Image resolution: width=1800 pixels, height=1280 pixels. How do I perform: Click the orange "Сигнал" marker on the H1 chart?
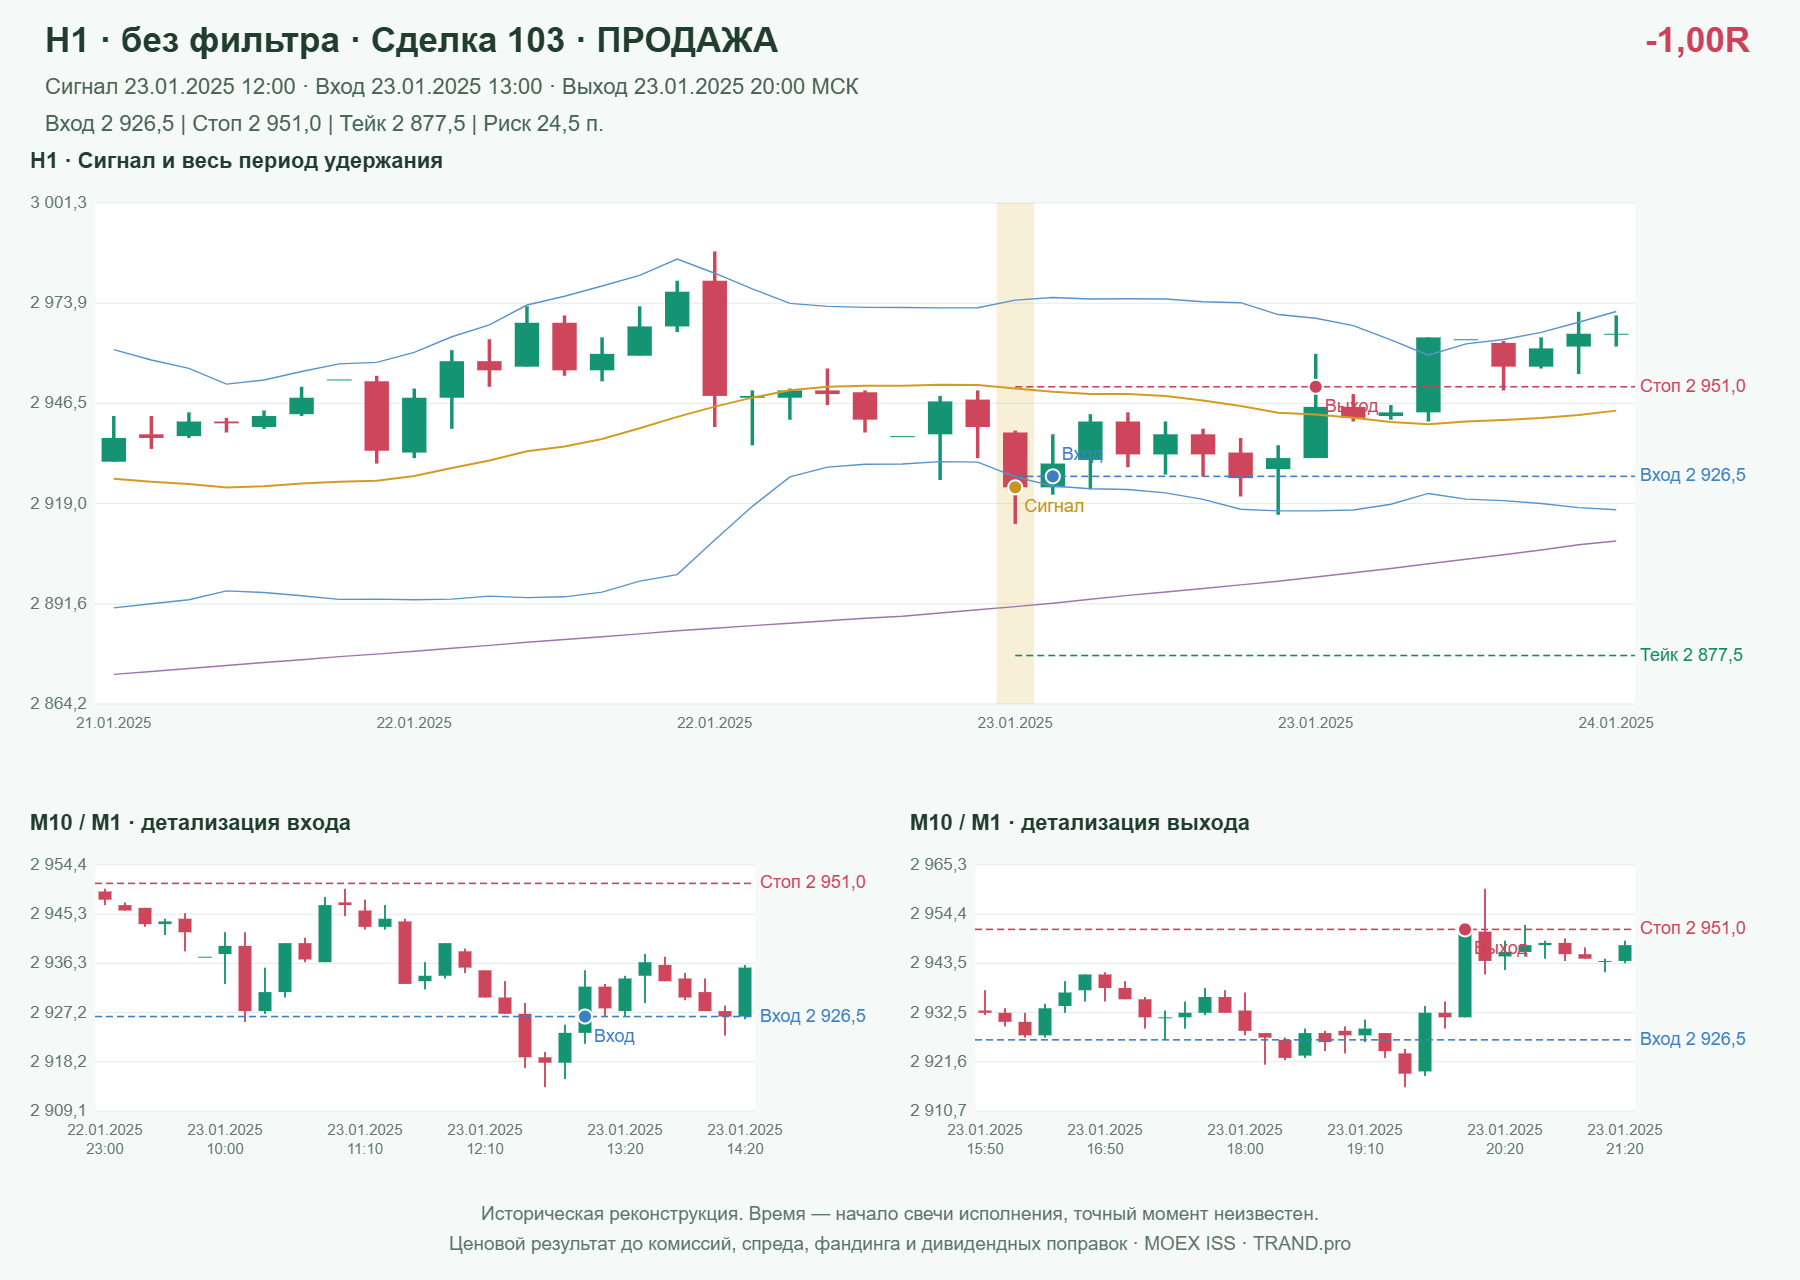[x=1015, y=487]
